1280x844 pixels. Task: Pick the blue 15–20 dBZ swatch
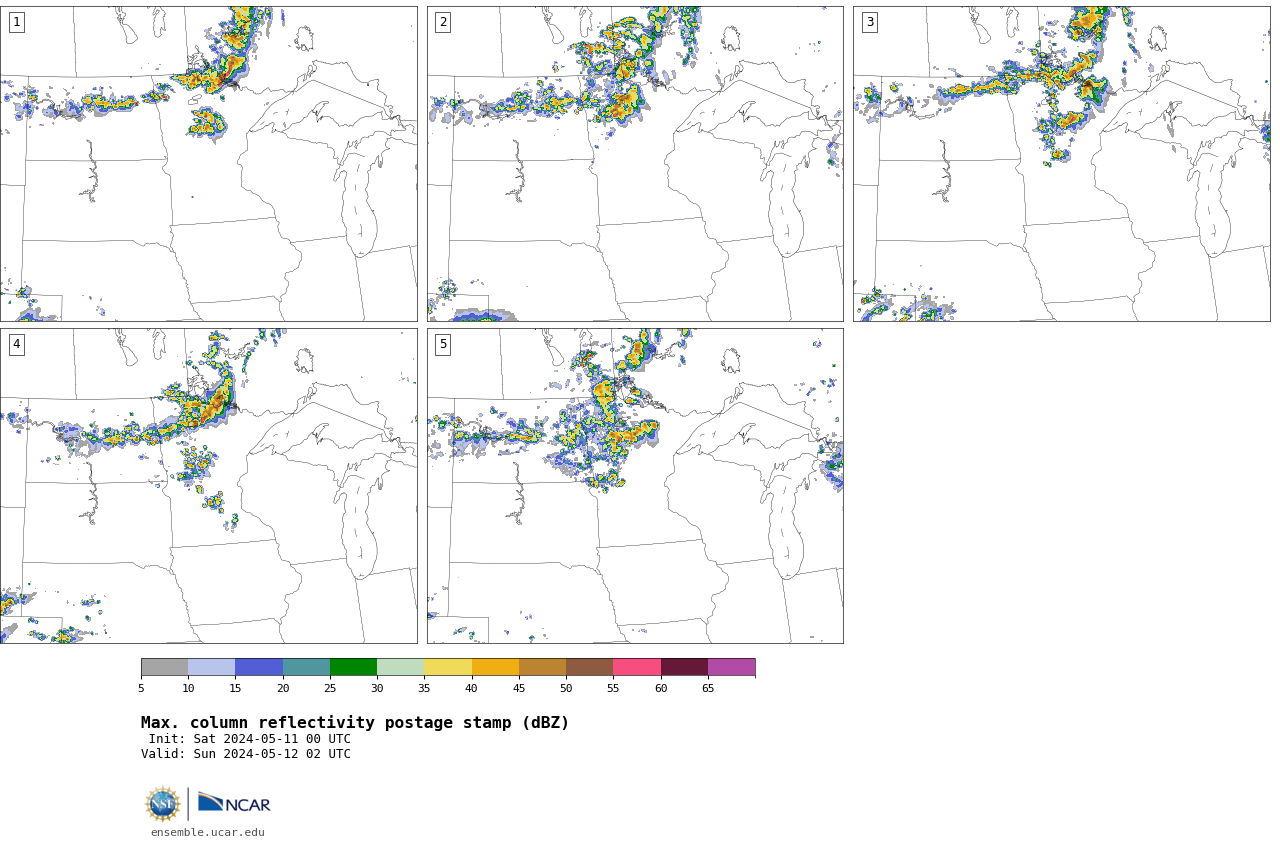coord(259,667)
